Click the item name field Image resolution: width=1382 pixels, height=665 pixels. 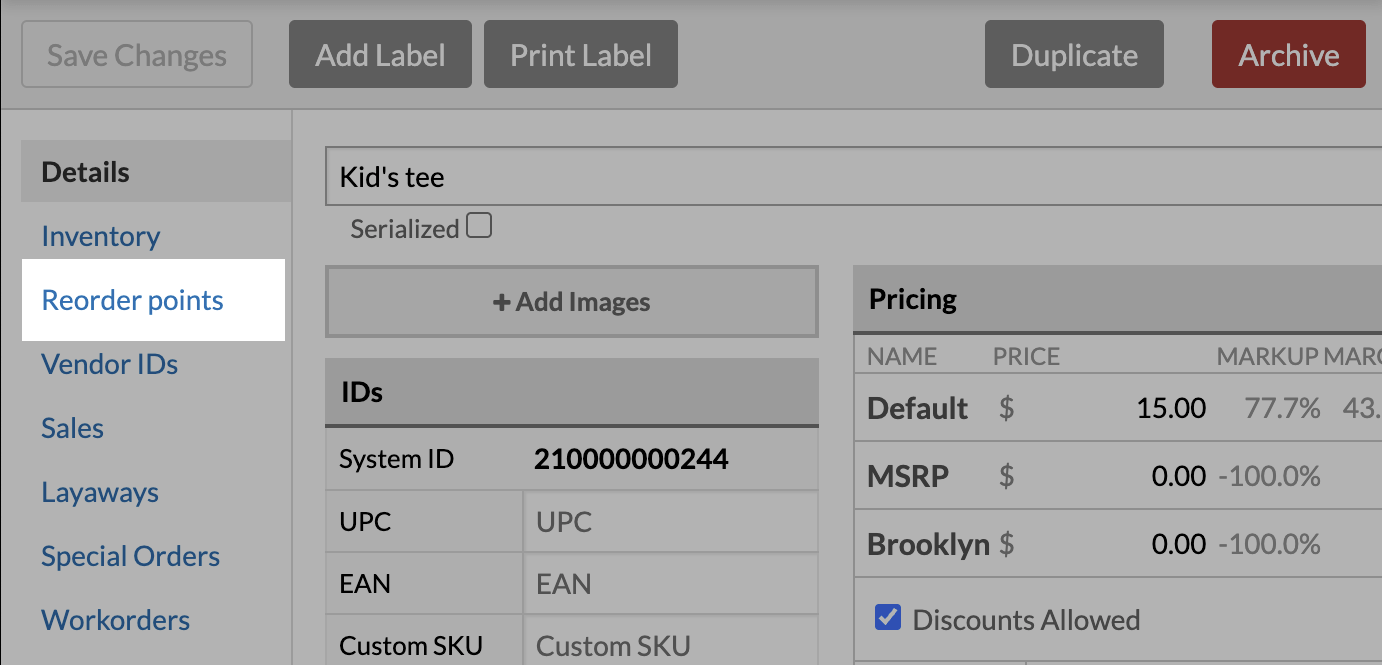(850, 177)
